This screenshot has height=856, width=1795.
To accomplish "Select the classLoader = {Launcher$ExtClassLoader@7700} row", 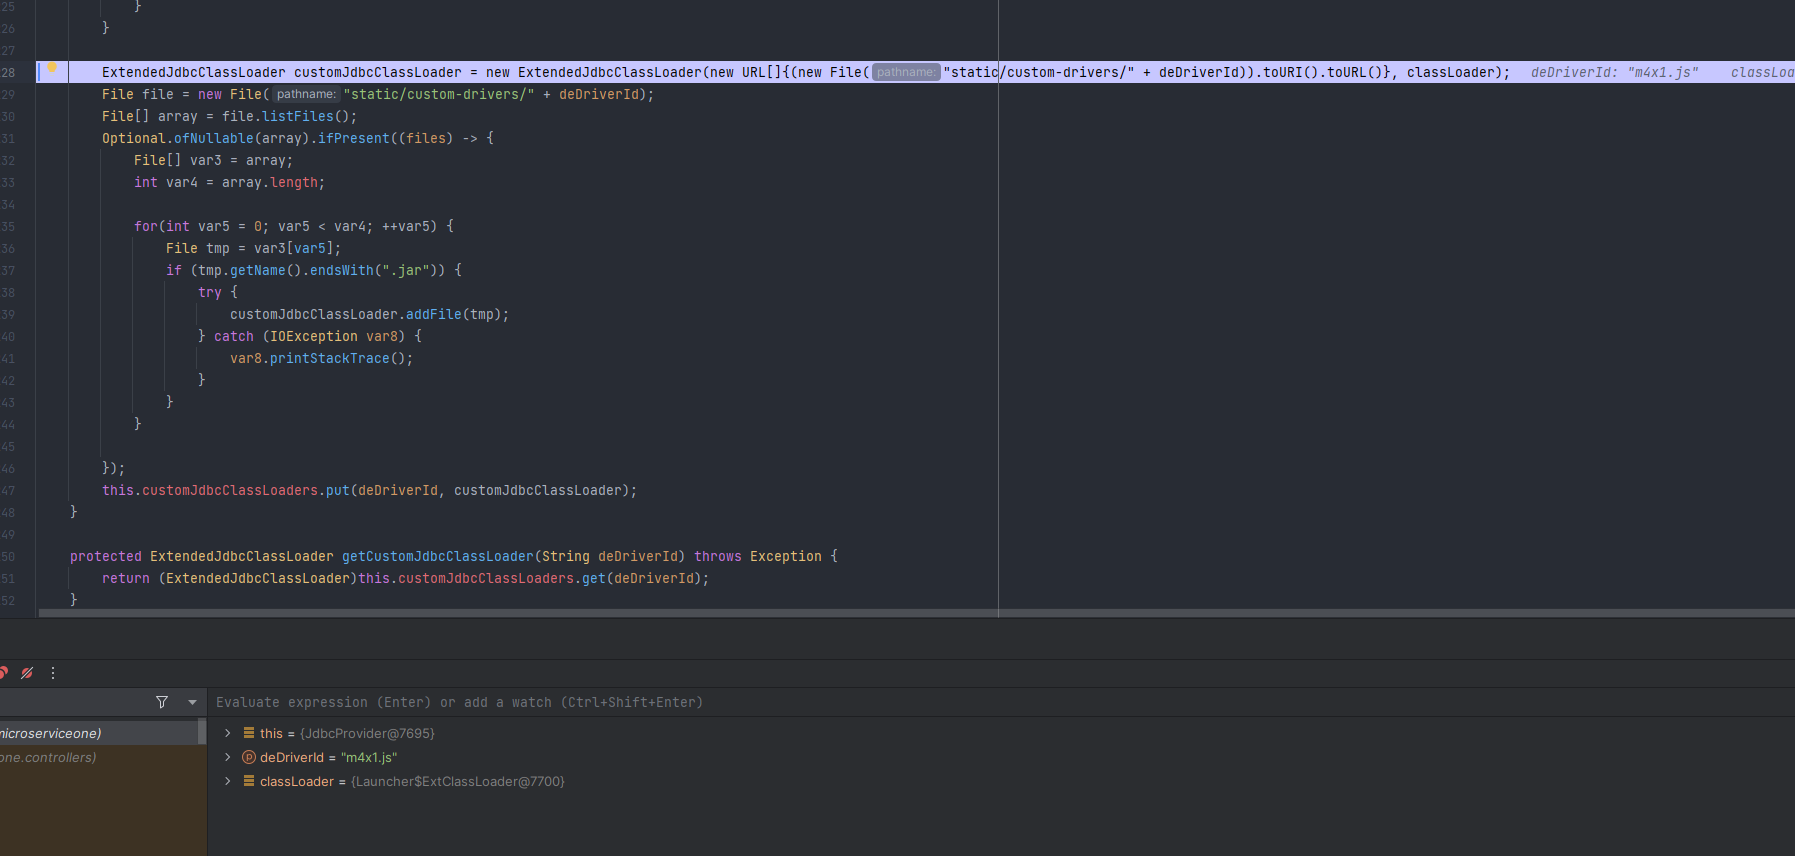I will (1000, 781).
